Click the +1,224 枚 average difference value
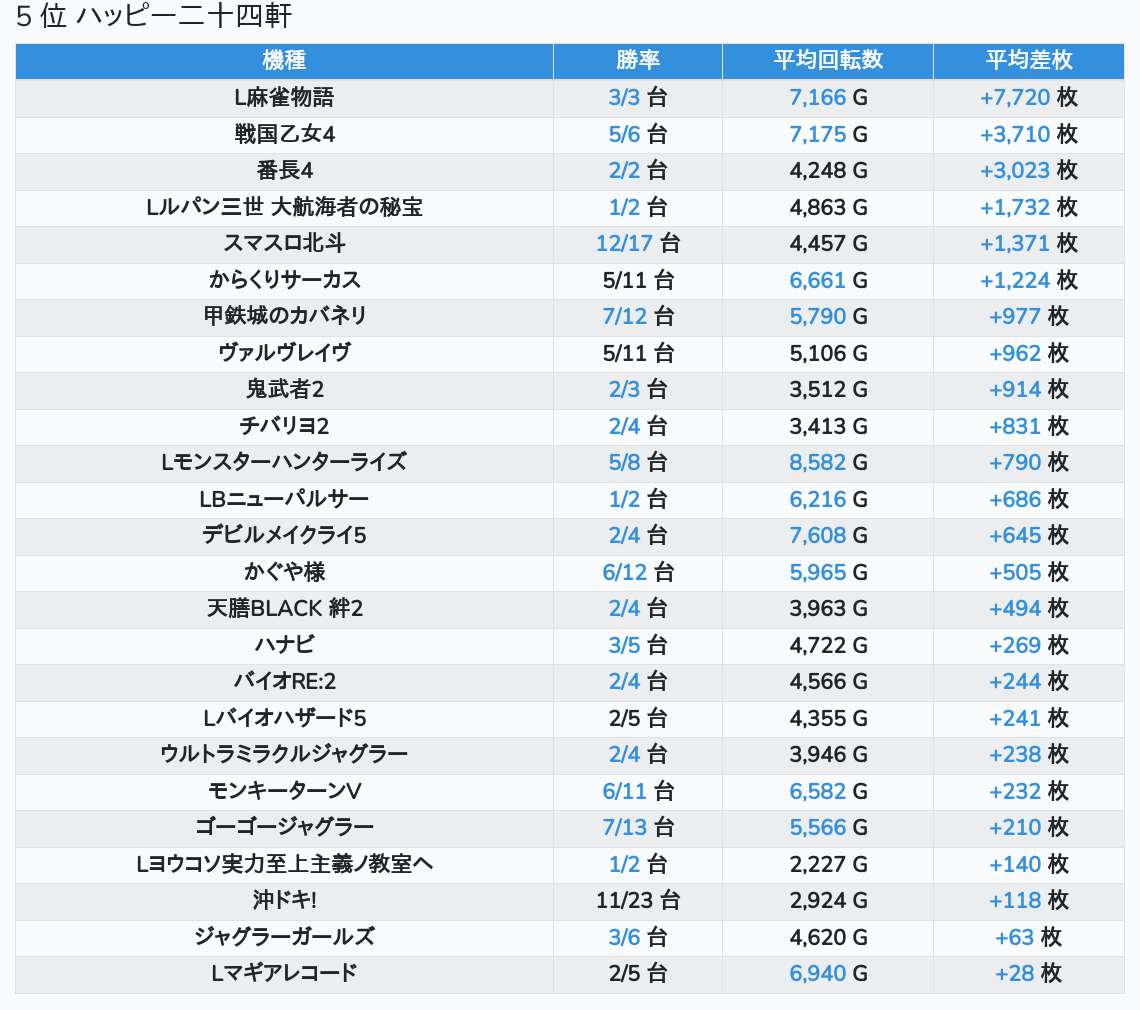Viewport: 1140px width, 1010px height. click(x=1029, y=280)
